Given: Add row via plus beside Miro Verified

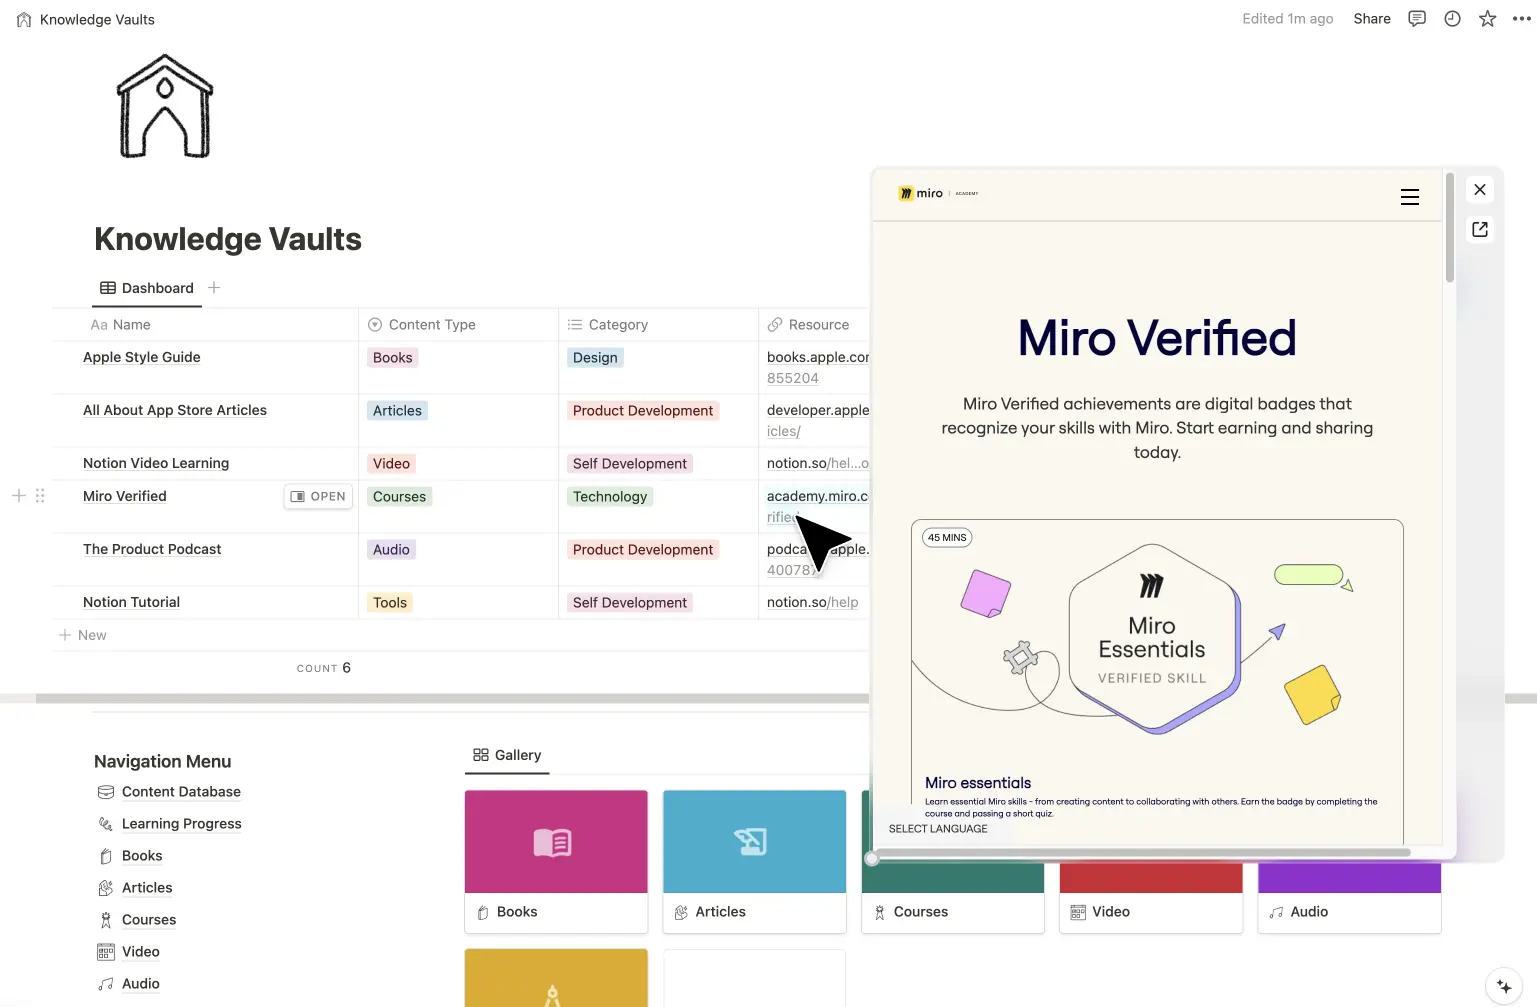Looking at the screenshot, I should click(18, 495).
